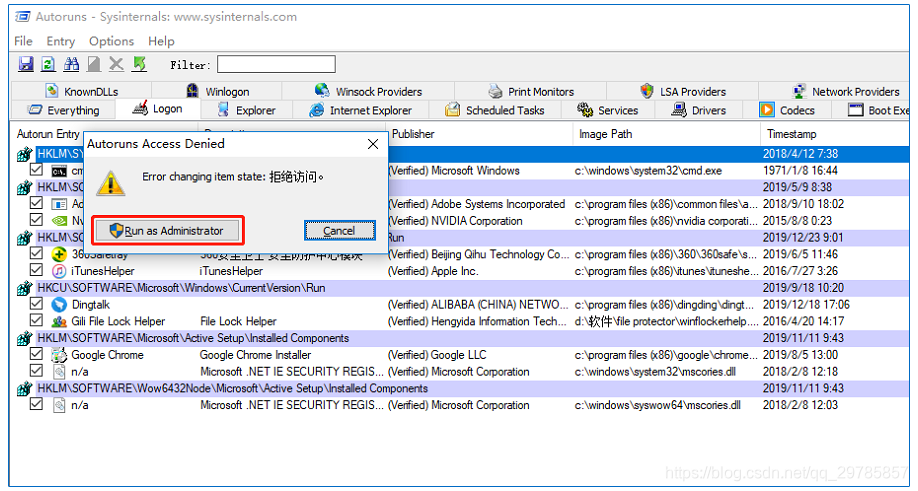Open the Help menu
Screen dimensions: 918x491
161,41
